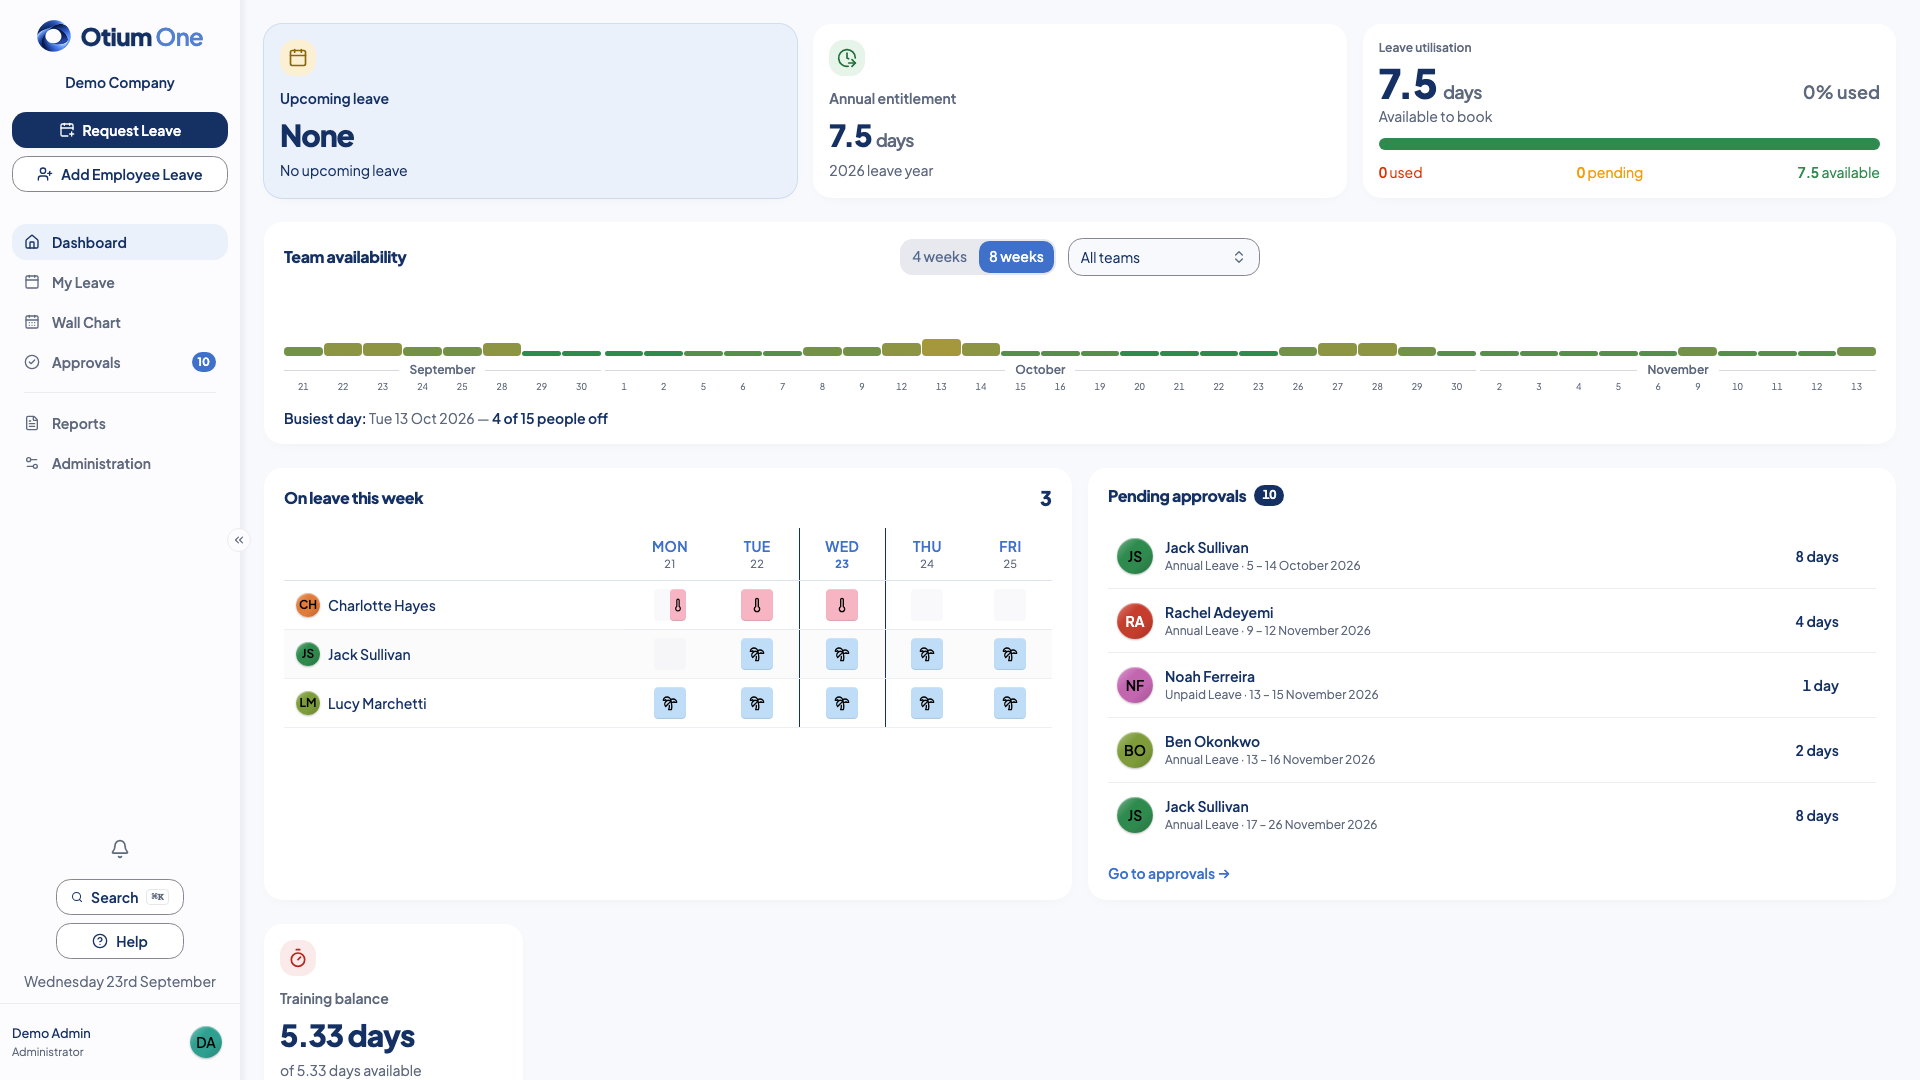Click Lucy Marchetti's leave icon on Monday
Screen dimensions: 1920x1080
[x=670, y=703]
